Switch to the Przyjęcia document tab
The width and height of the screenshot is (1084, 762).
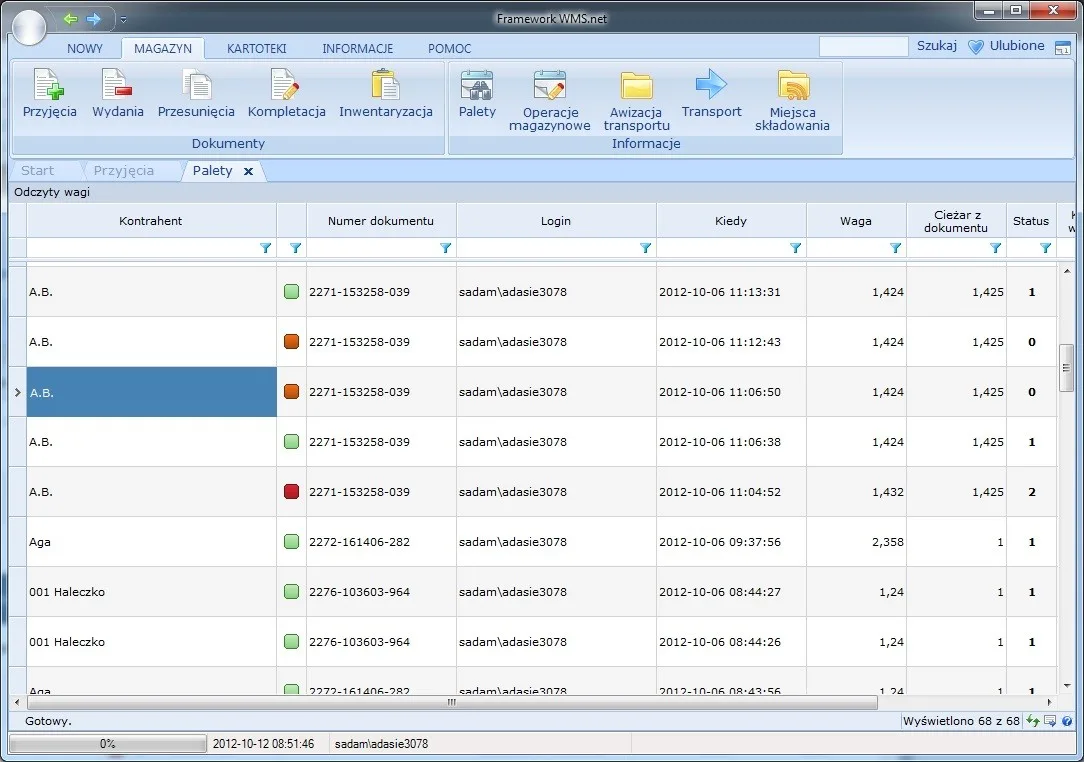pyautogui.click(x=124, y=171)
